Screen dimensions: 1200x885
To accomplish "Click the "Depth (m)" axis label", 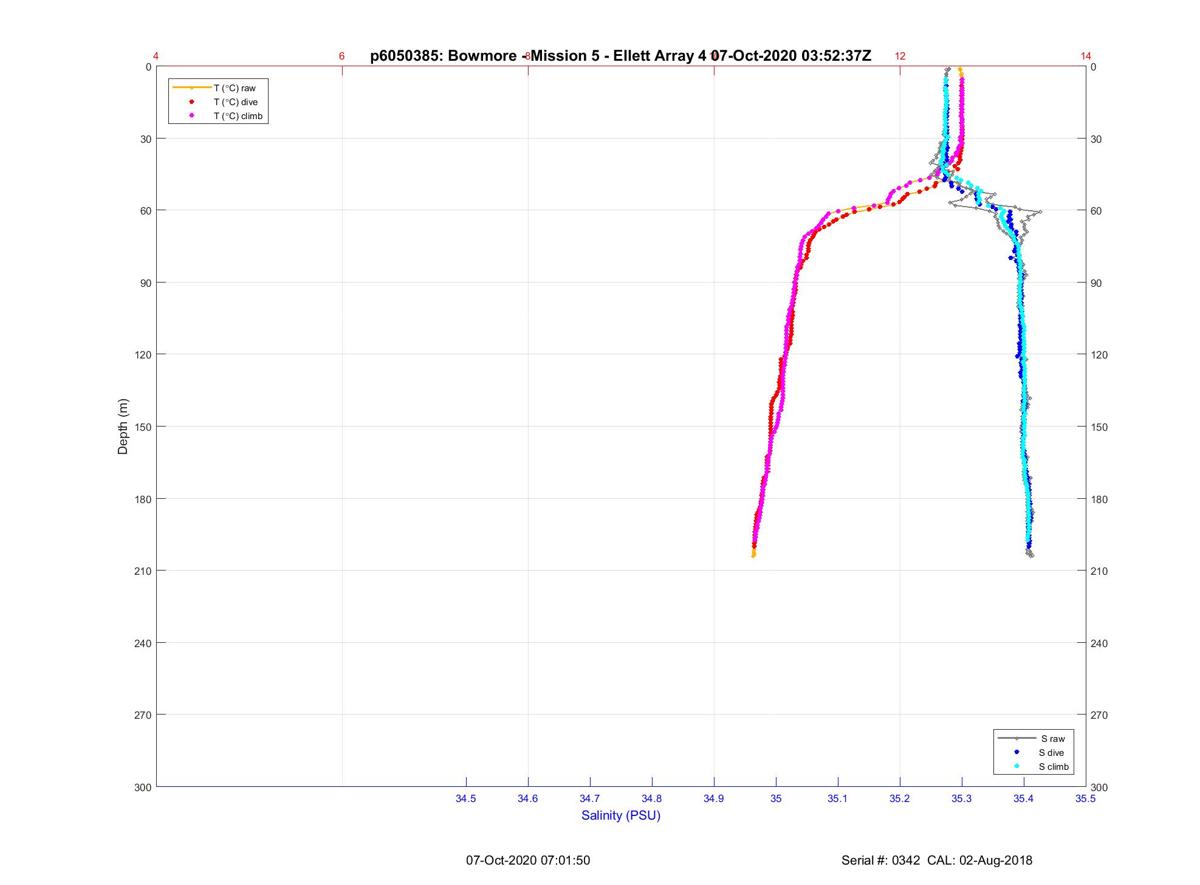I will [x=123, y=427].
